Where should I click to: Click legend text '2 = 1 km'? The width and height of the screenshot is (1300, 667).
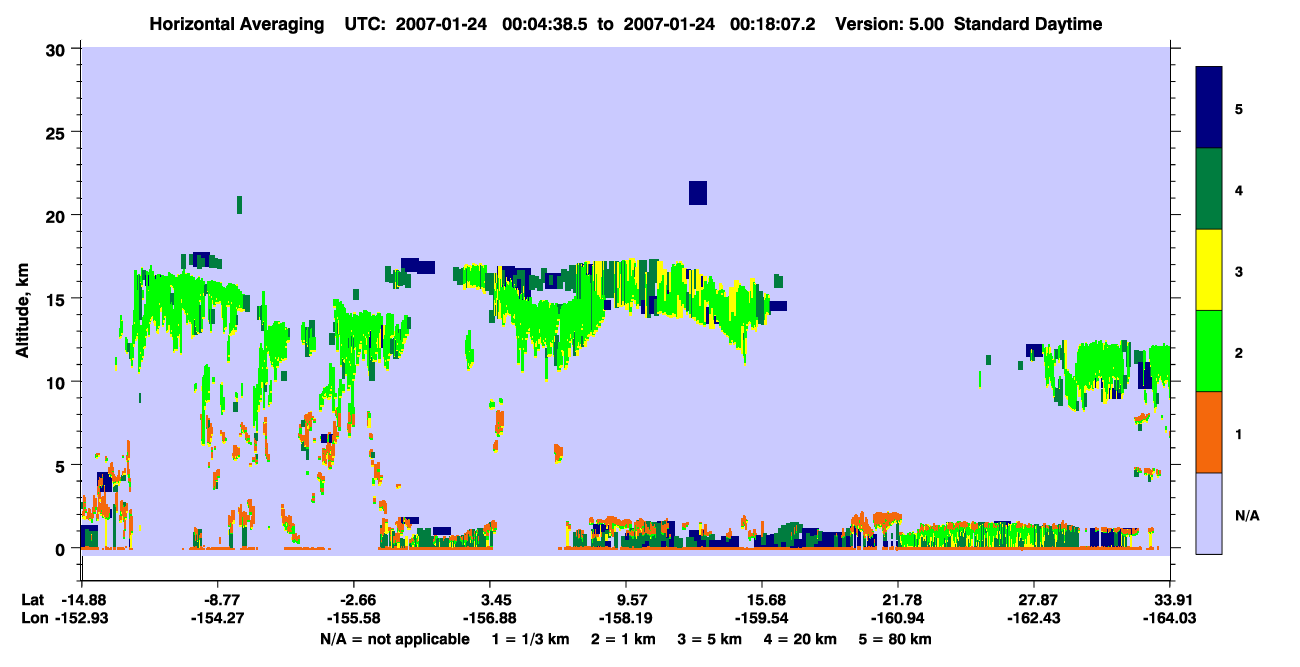point(625,639)
